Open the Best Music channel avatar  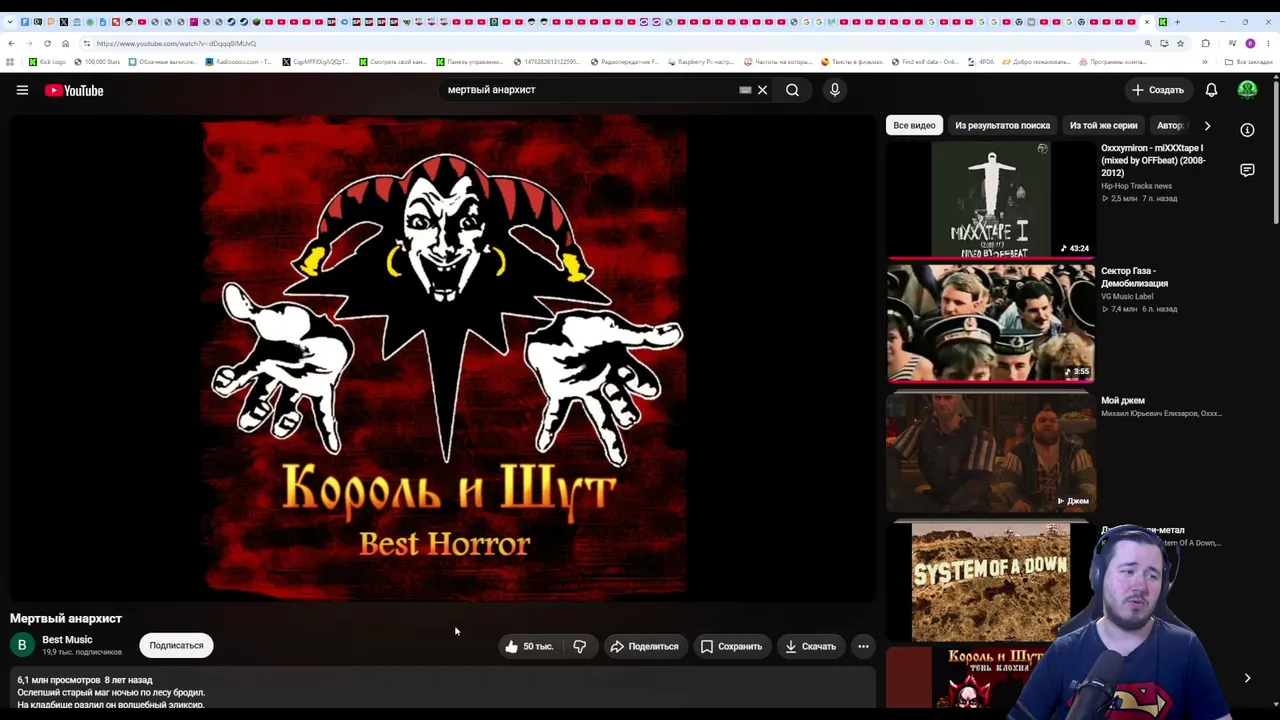coord(22,645)
